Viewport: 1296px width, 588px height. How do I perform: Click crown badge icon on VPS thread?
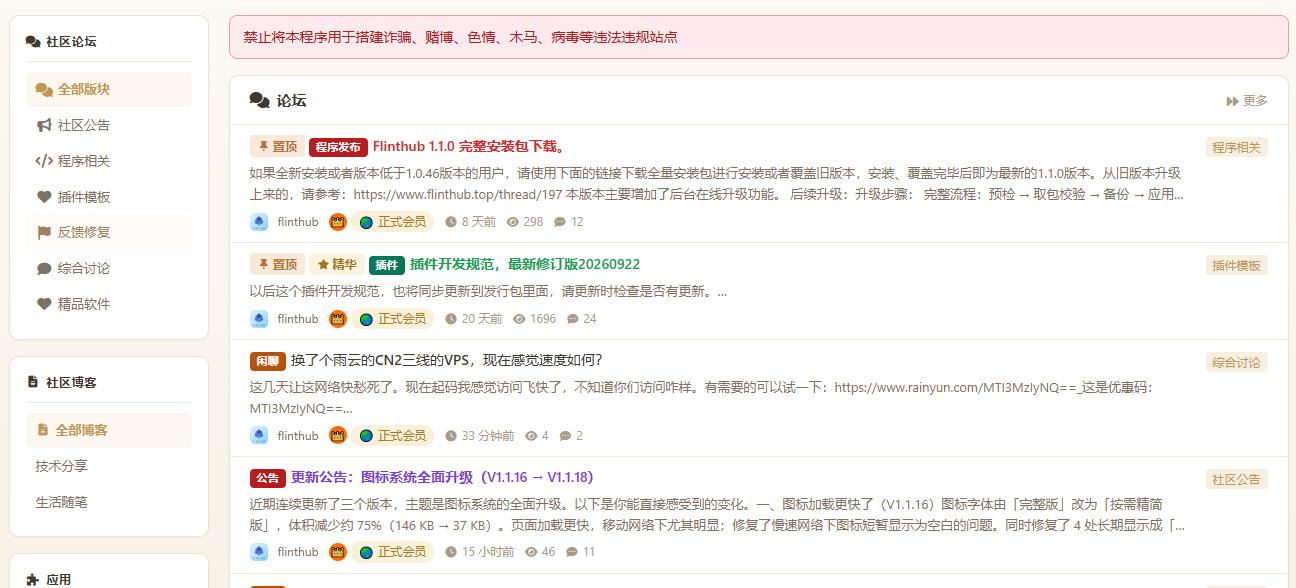pos(338,436)
